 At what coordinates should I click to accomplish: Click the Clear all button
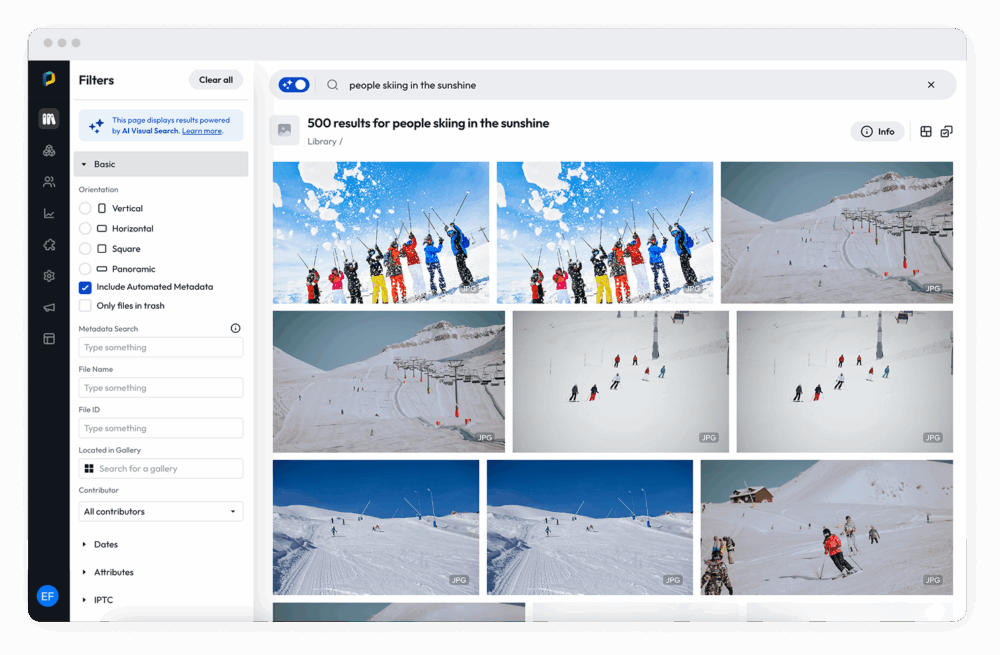pyautogui.click(x=216, y=80)
